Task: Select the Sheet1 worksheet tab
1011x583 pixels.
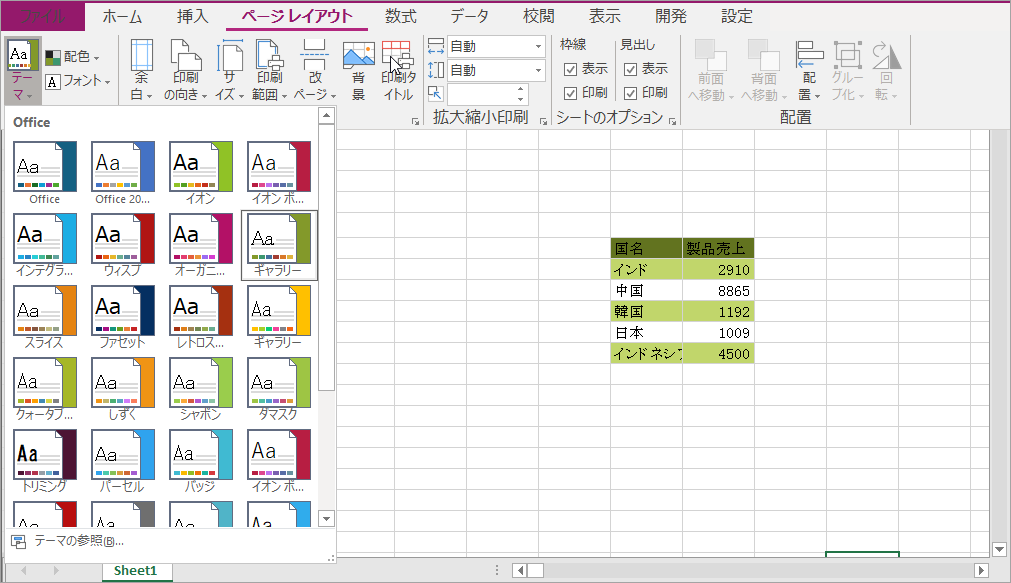Action: coord(135,570)
